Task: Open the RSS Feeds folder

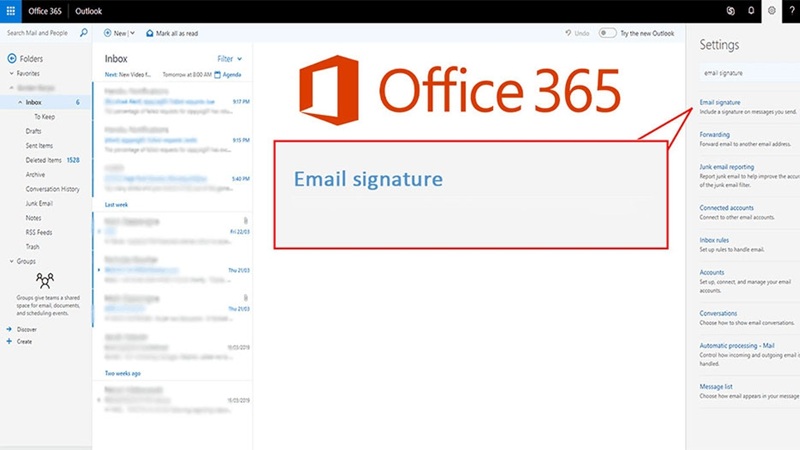Action: (x=39, y=232)
